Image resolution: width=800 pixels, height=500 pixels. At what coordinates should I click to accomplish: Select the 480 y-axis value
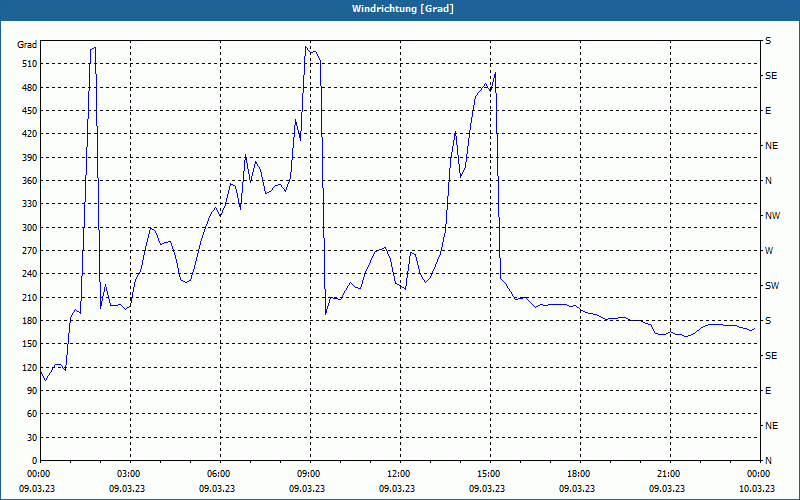[30, 87]
